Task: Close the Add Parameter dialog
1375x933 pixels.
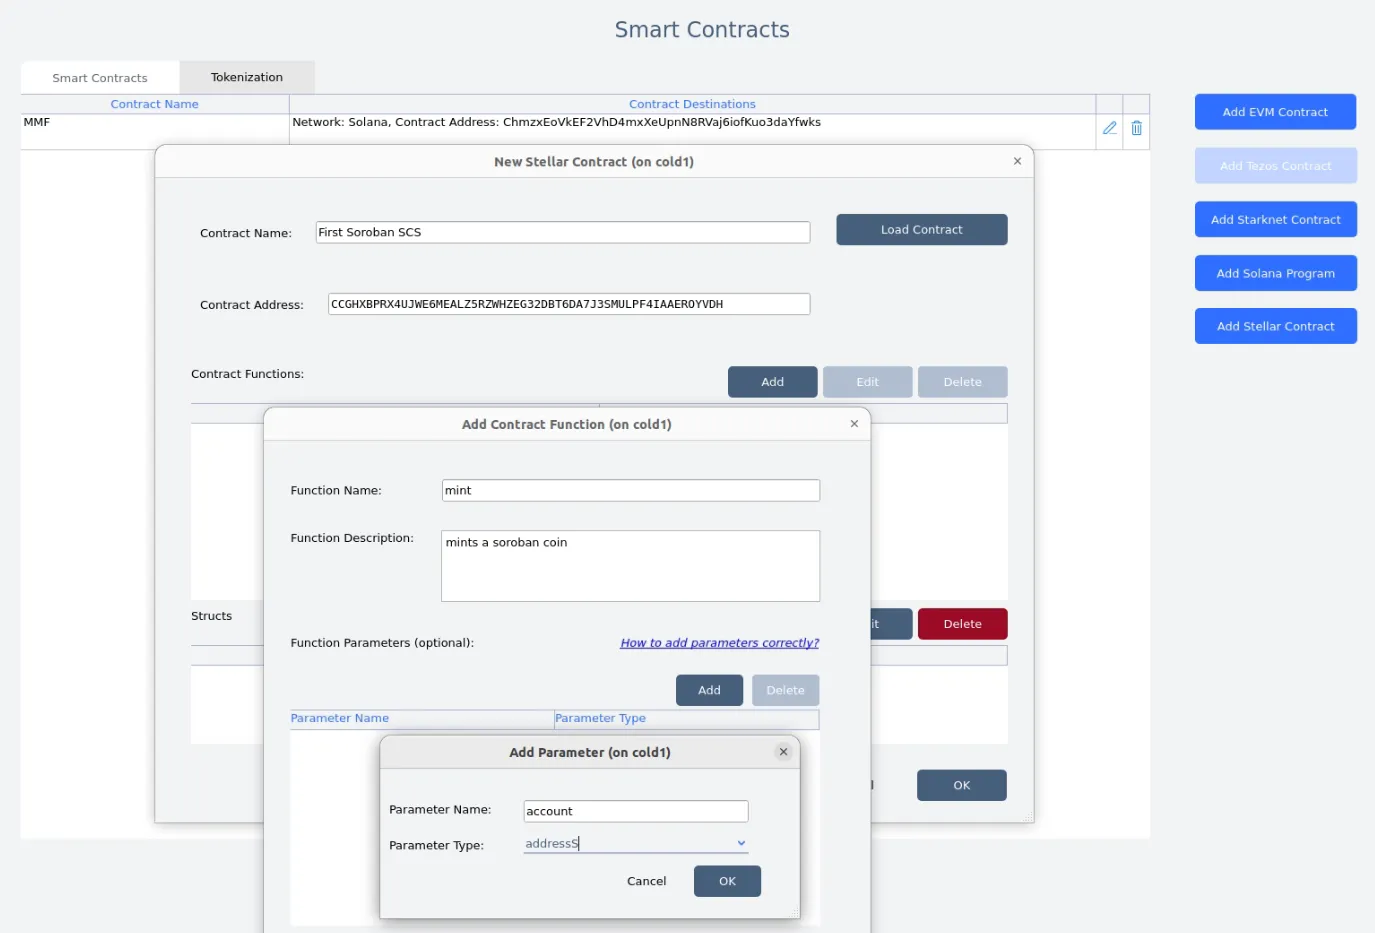Action: (783, 752)
